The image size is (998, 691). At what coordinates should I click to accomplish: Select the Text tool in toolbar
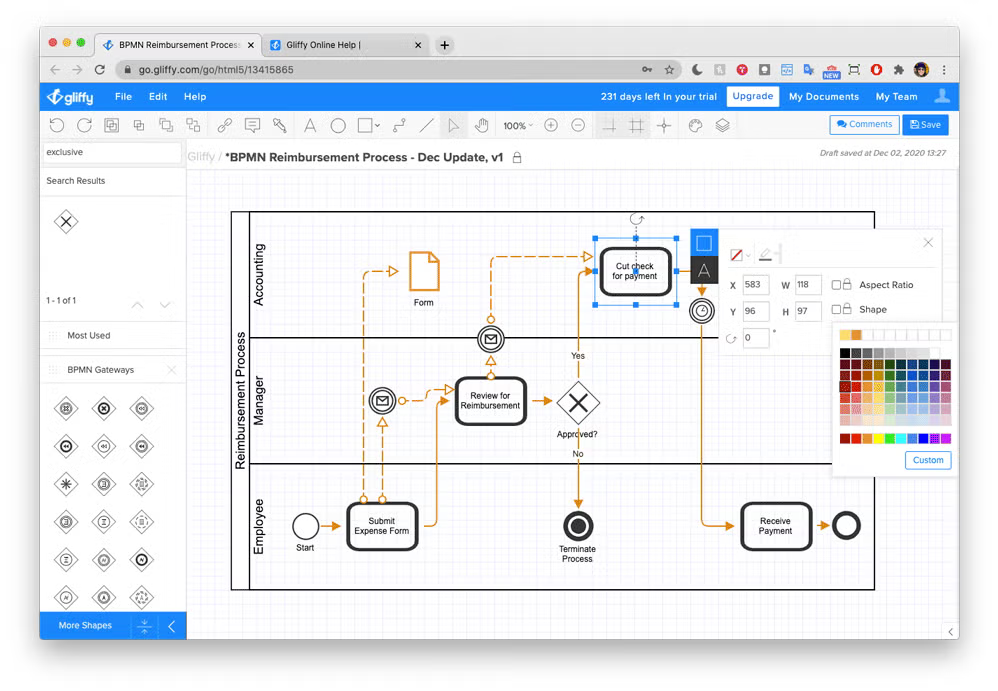click(x=310, y=125)
